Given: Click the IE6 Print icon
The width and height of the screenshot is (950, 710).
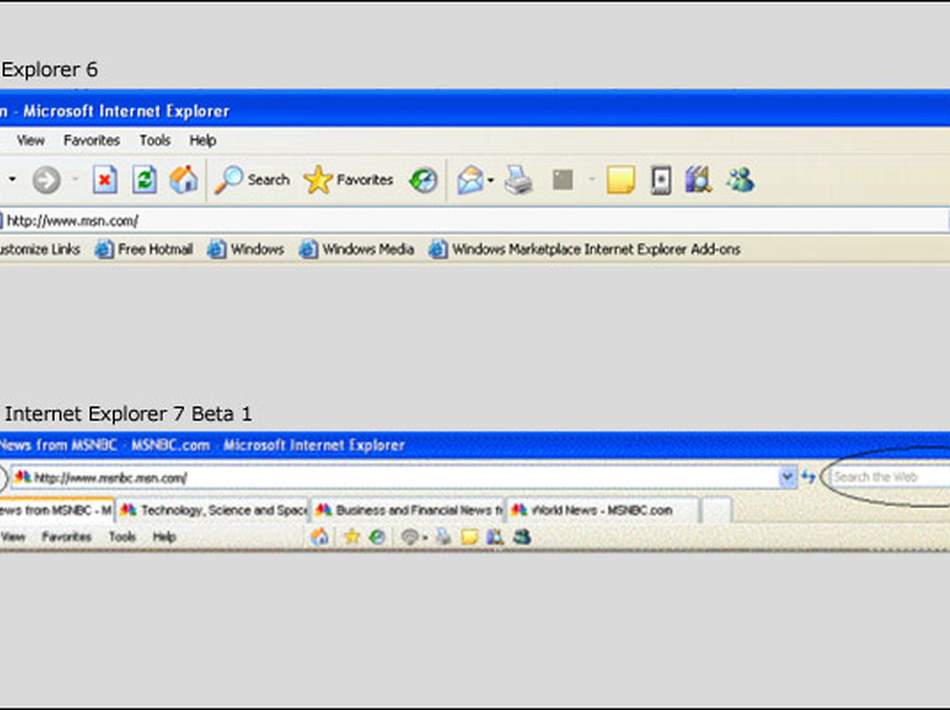Looking at the screenshot, I should (x=519, y=180).
